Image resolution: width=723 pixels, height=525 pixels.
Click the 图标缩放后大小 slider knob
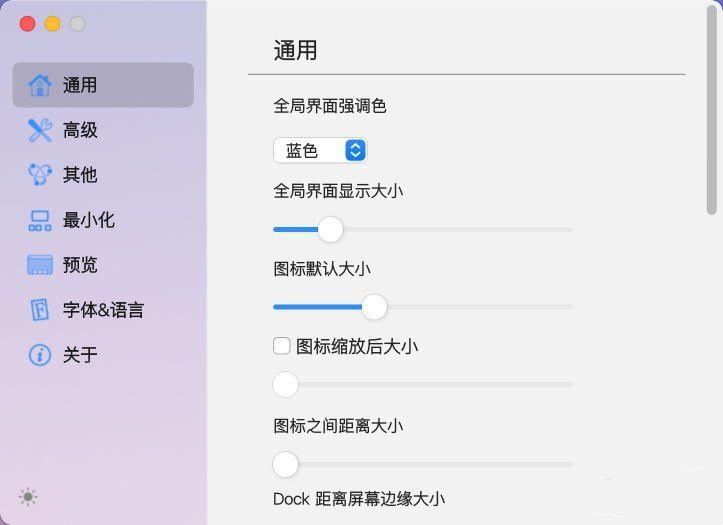[x=286, y=384]
